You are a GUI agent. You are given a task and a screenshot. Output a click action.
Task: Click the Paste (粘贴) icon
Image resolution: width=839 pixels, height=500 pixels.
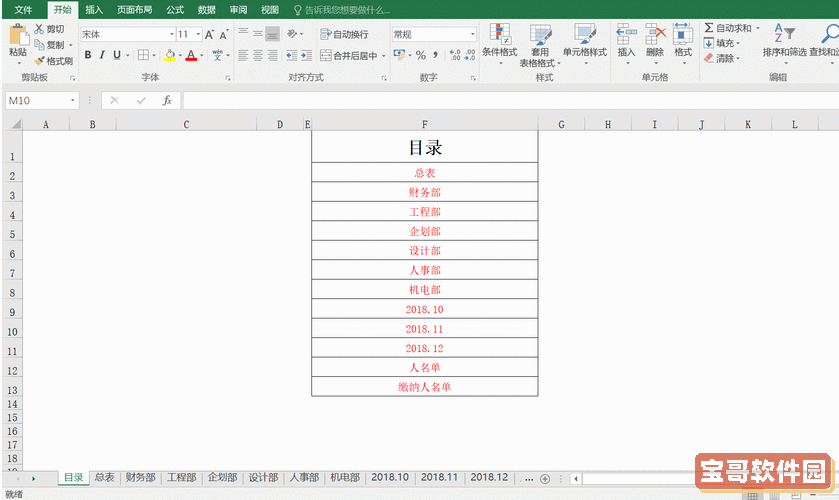click(18, 35)
